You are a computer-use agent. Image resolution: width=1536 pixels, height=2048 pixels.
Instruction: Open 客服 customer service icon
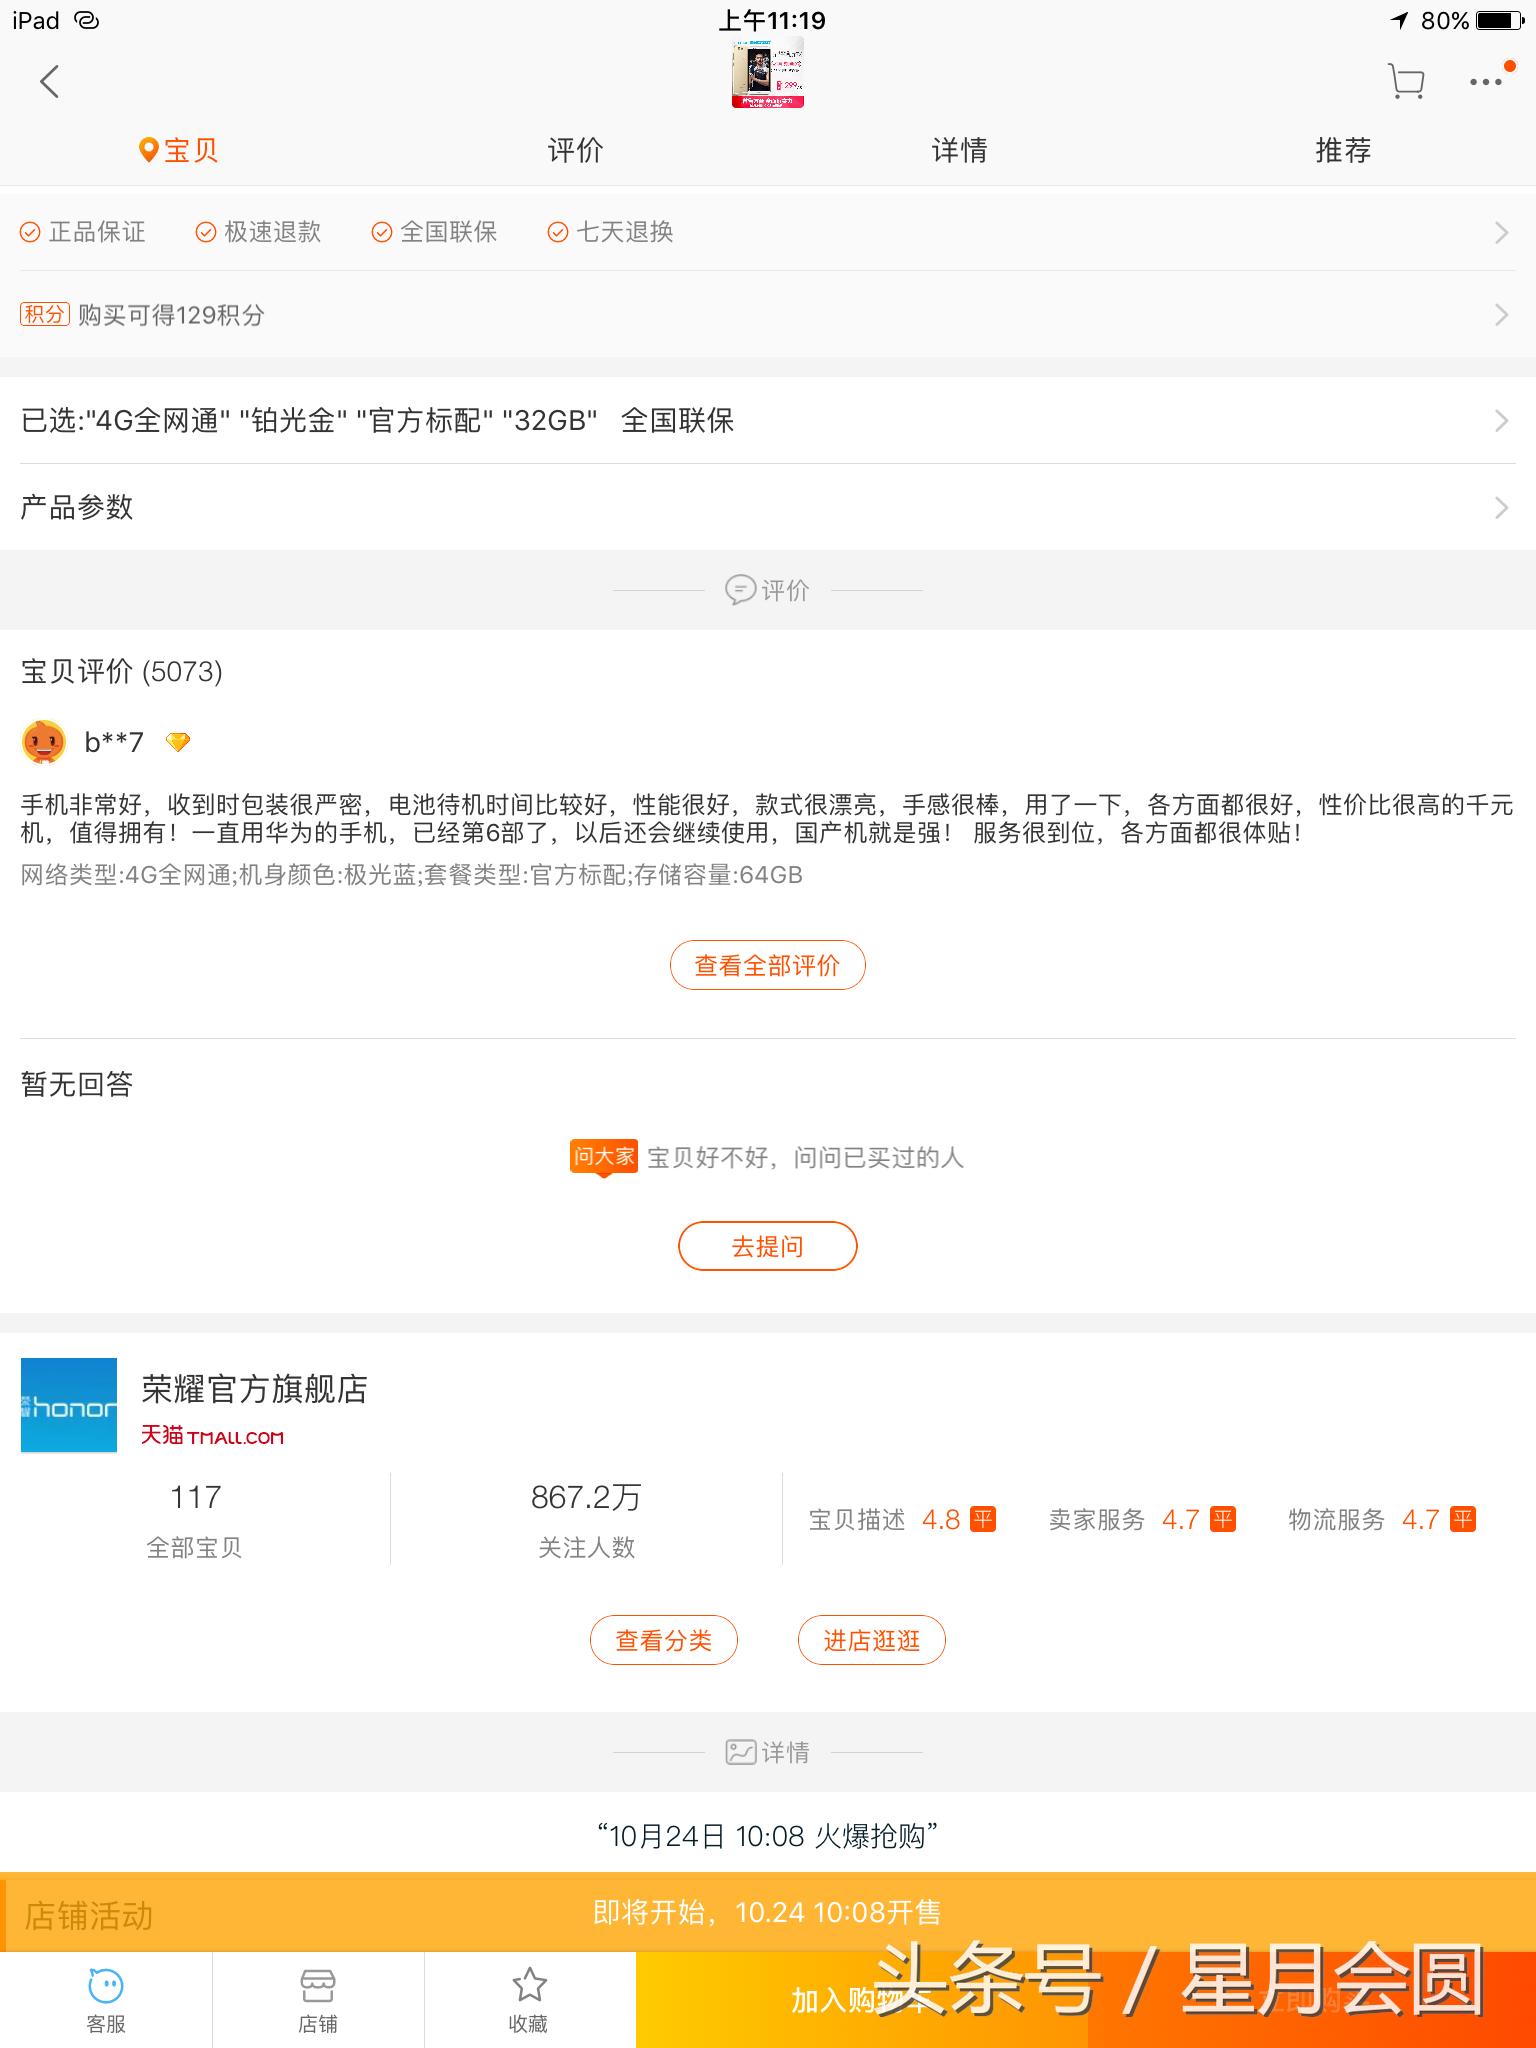point(106,2000)
